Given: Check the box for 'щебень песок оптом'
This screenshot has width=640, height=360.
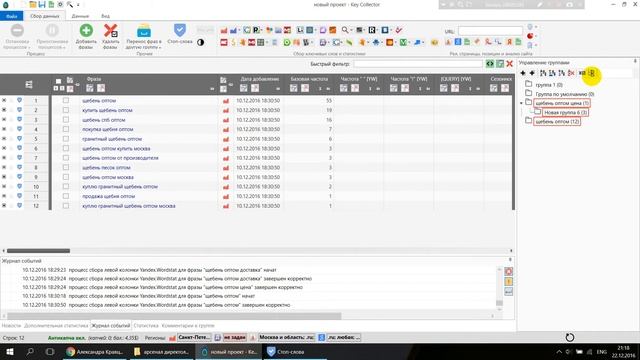Looking at the screenshot, I should [x=66, y=167].
